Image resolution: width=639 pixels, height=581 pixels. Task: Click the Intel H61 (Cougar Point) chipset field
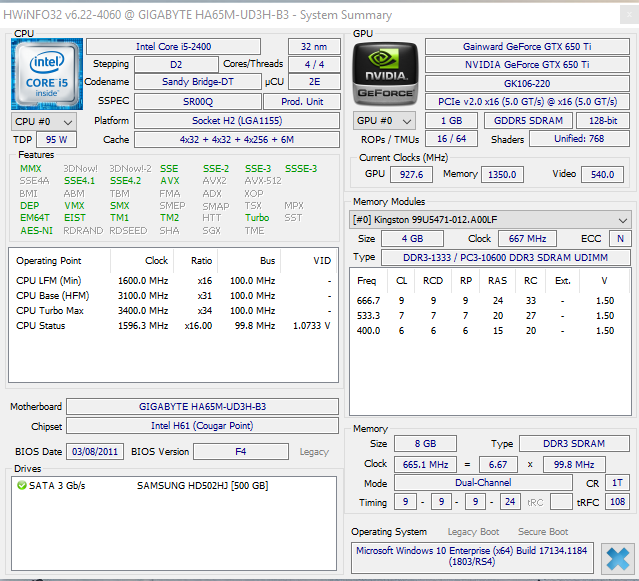coord(203,426)
